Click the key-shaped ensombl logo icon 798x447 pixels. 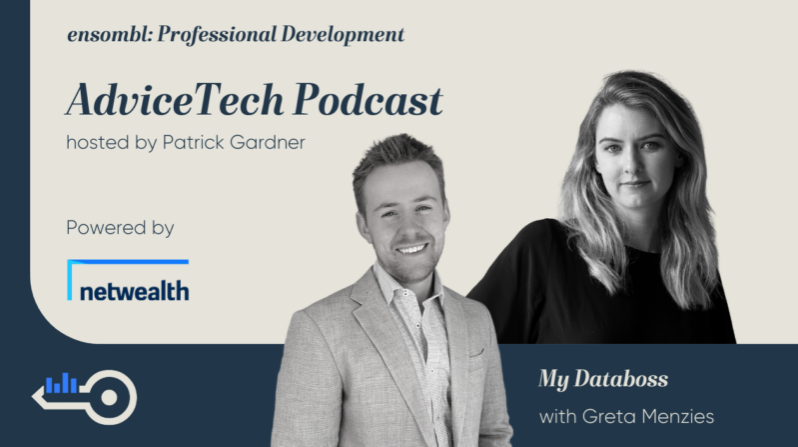84,397
